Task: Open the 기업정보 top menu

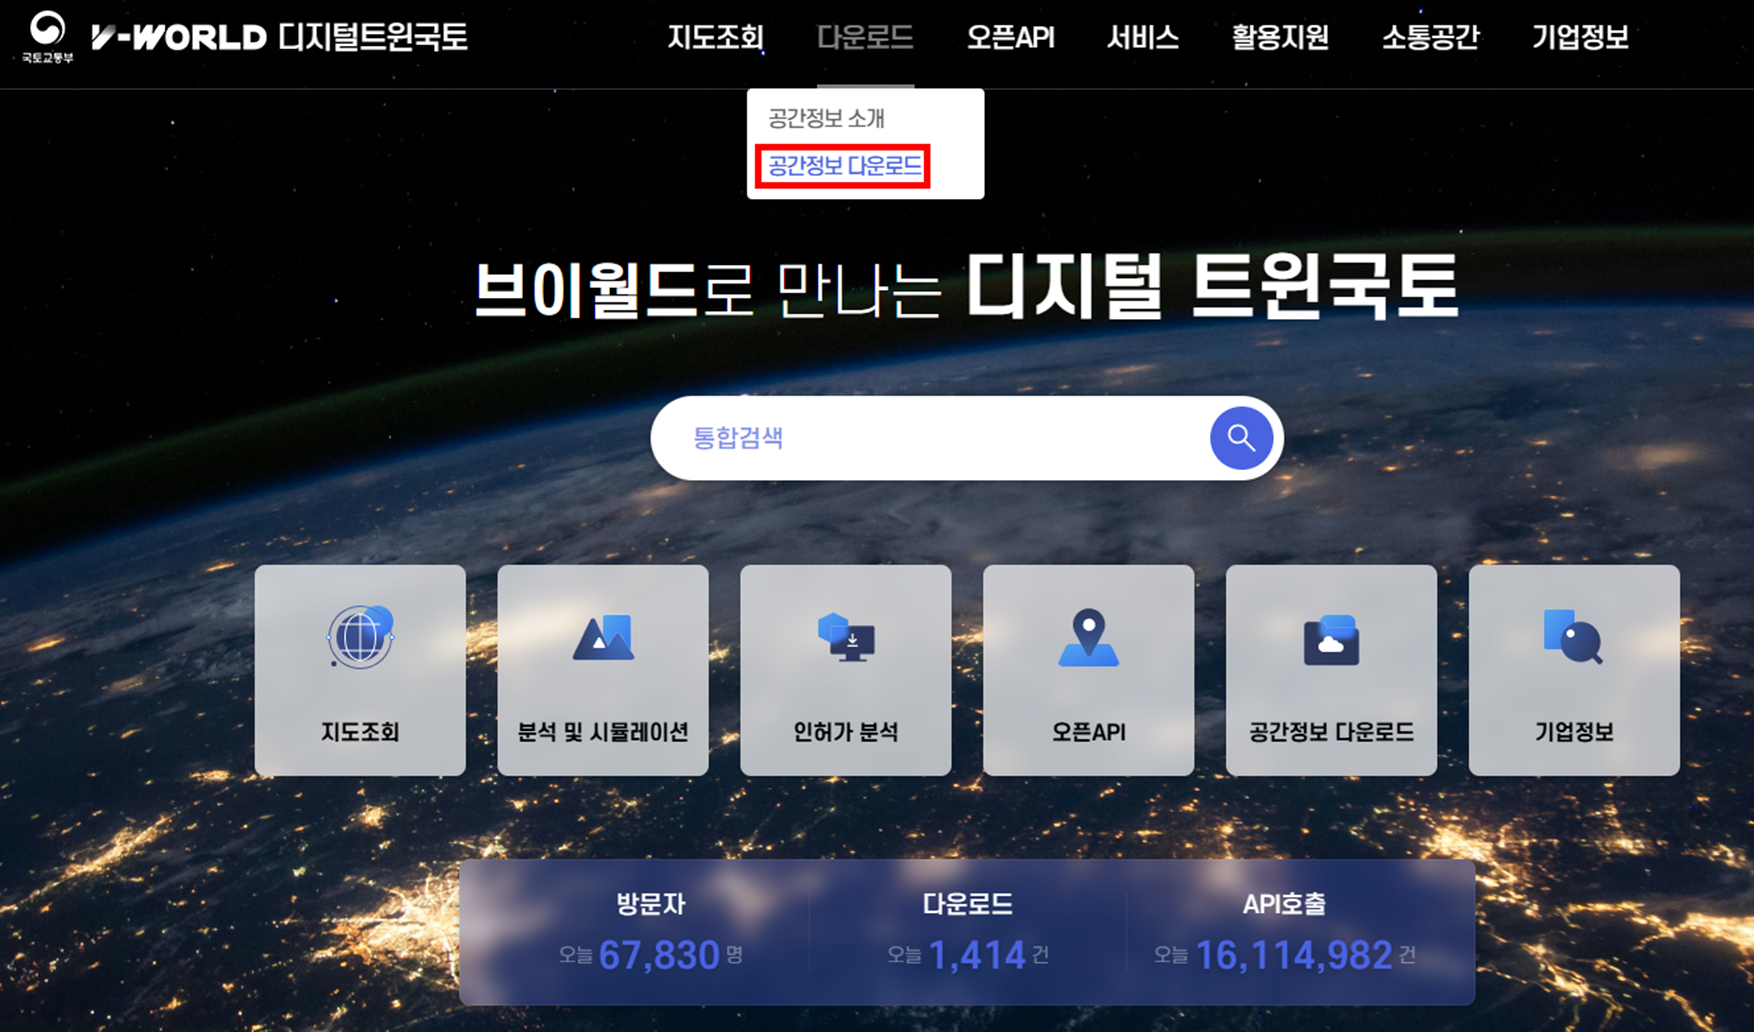Action: pyautogui.click(x=1580, y=37)
